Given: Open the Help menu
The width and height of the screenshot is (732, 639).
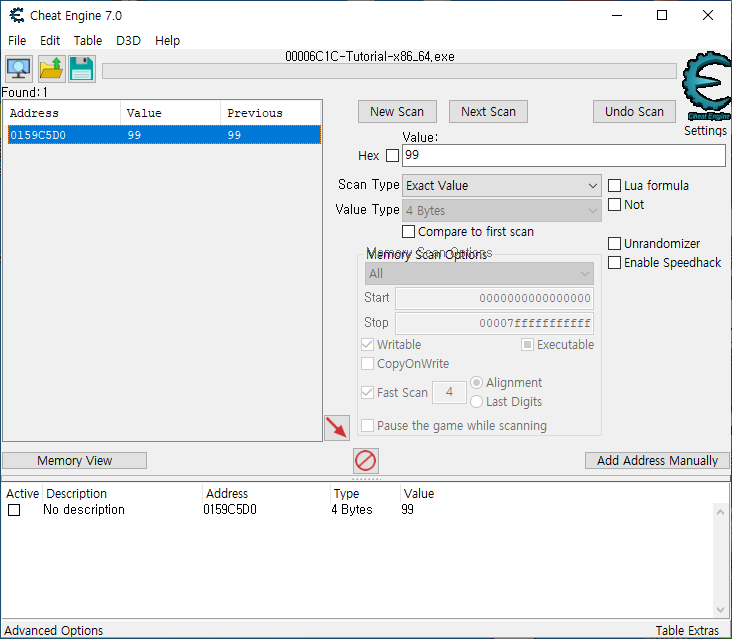Looking at the screenshot, I should (167, 41).
